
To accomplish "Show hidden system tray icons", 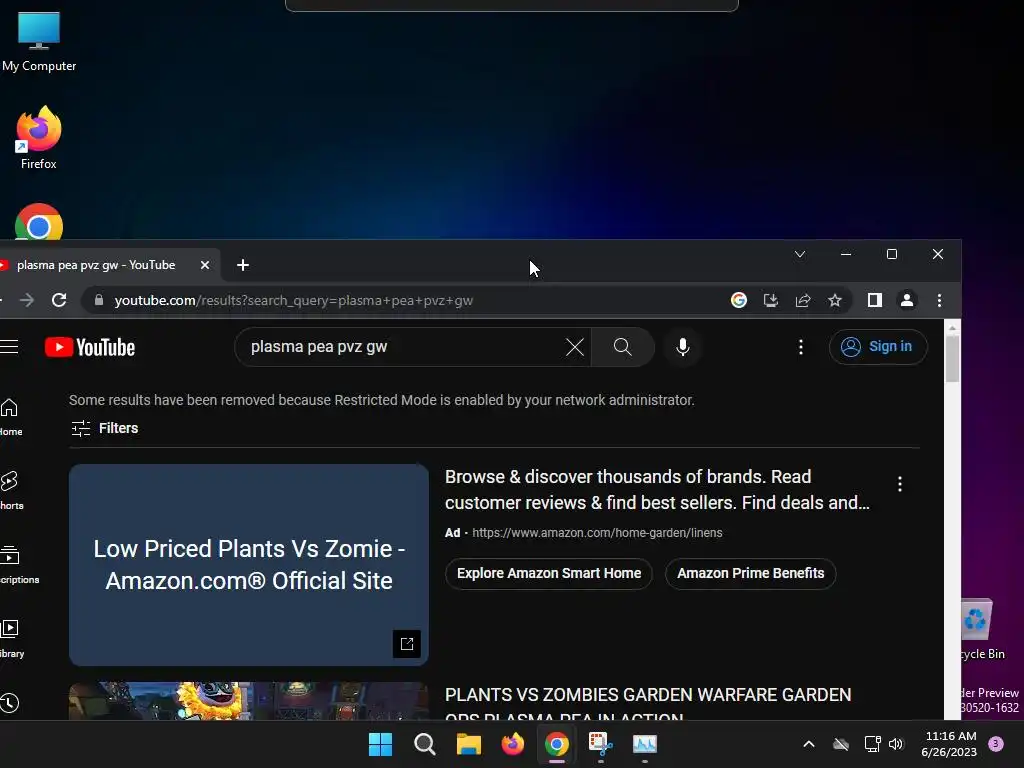I will click(x=808, y=744).
